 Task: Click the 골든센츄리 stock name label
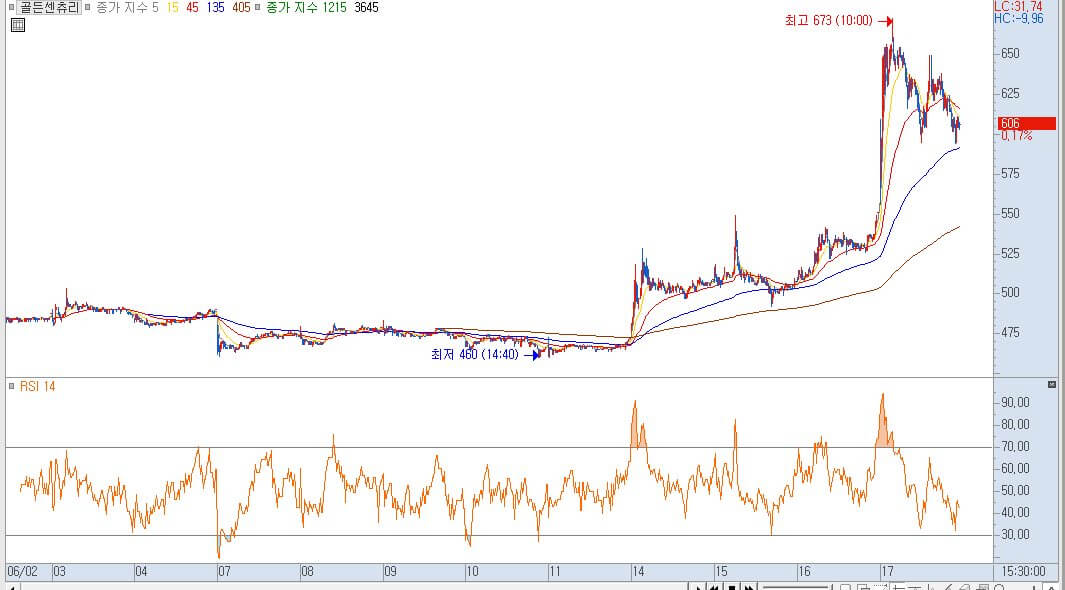pyautogui.click(x=49, y=7)
